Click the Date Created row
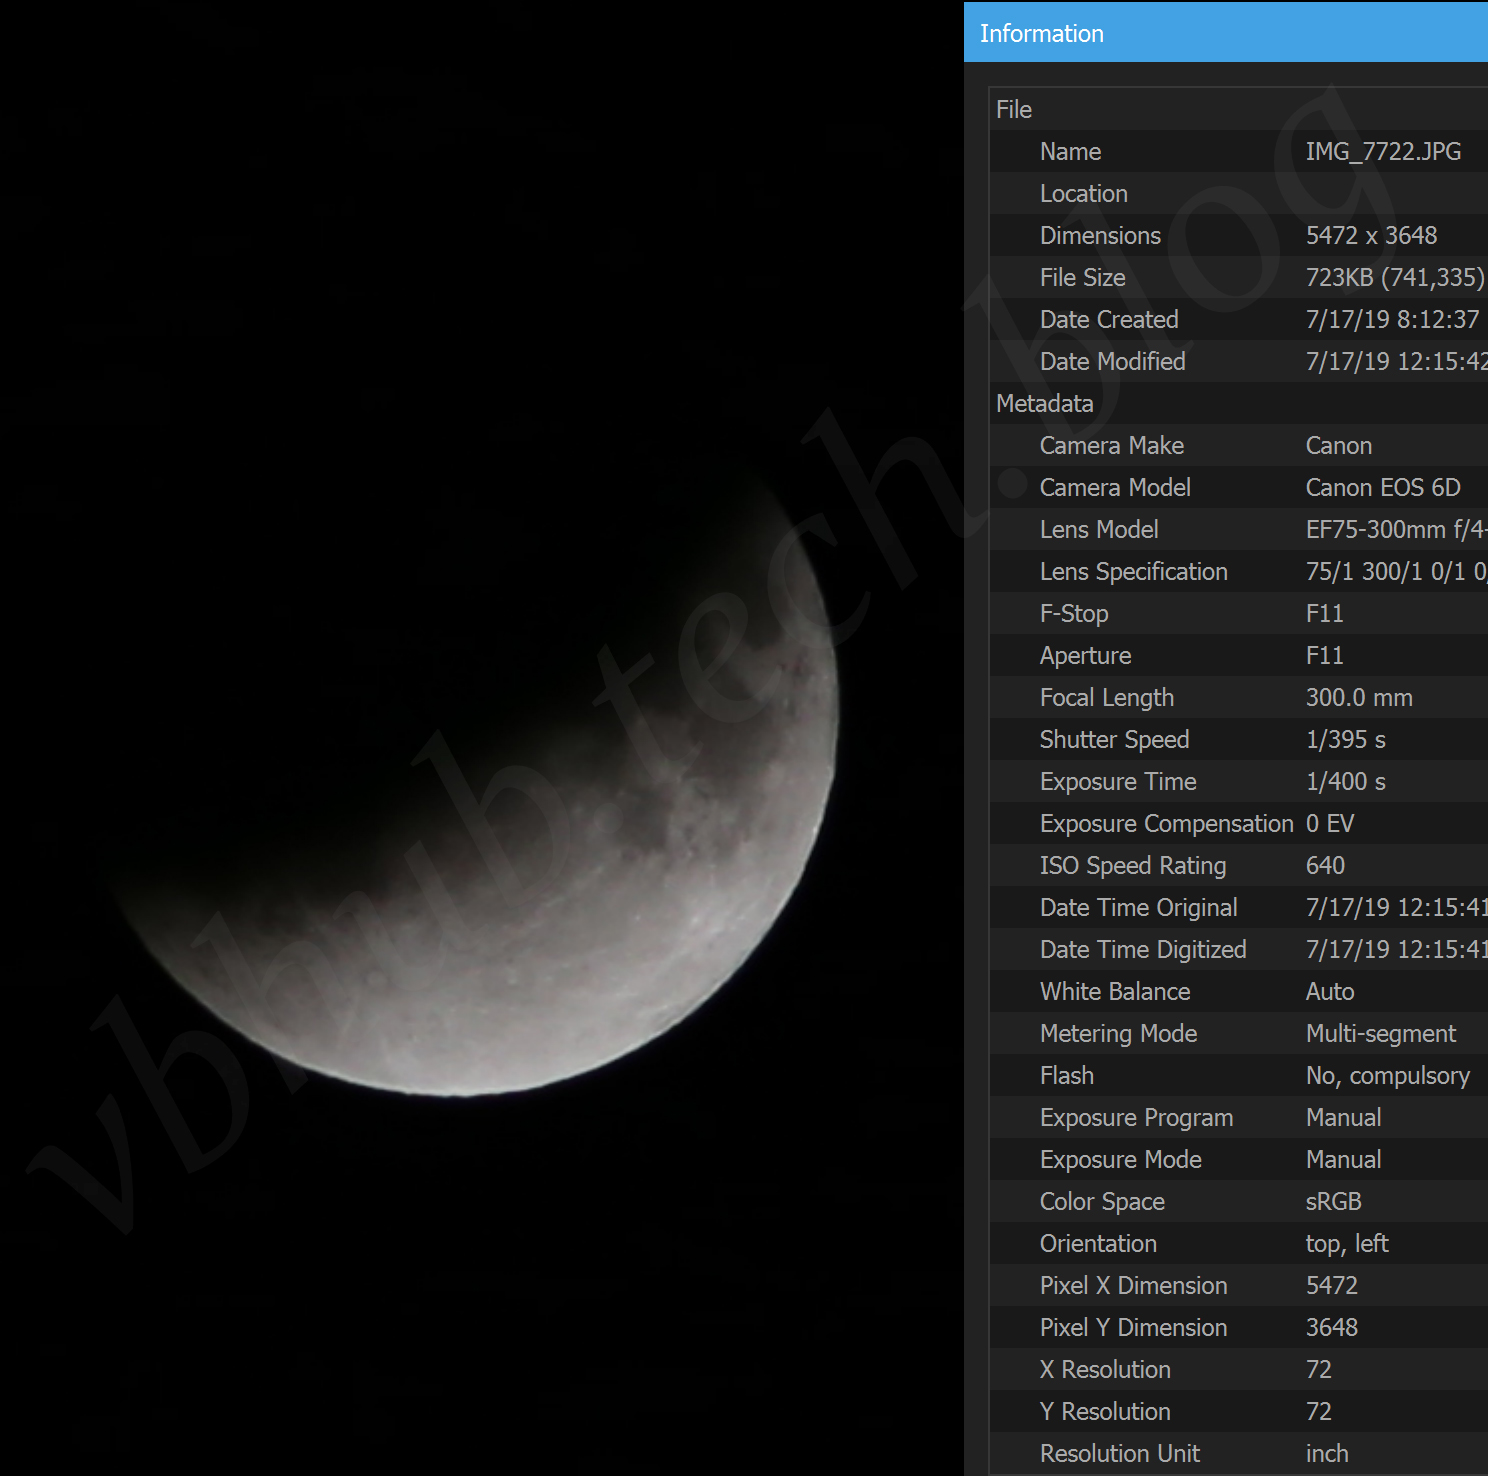This screenshot has width=1488, height=1476. pos(1240,320)
